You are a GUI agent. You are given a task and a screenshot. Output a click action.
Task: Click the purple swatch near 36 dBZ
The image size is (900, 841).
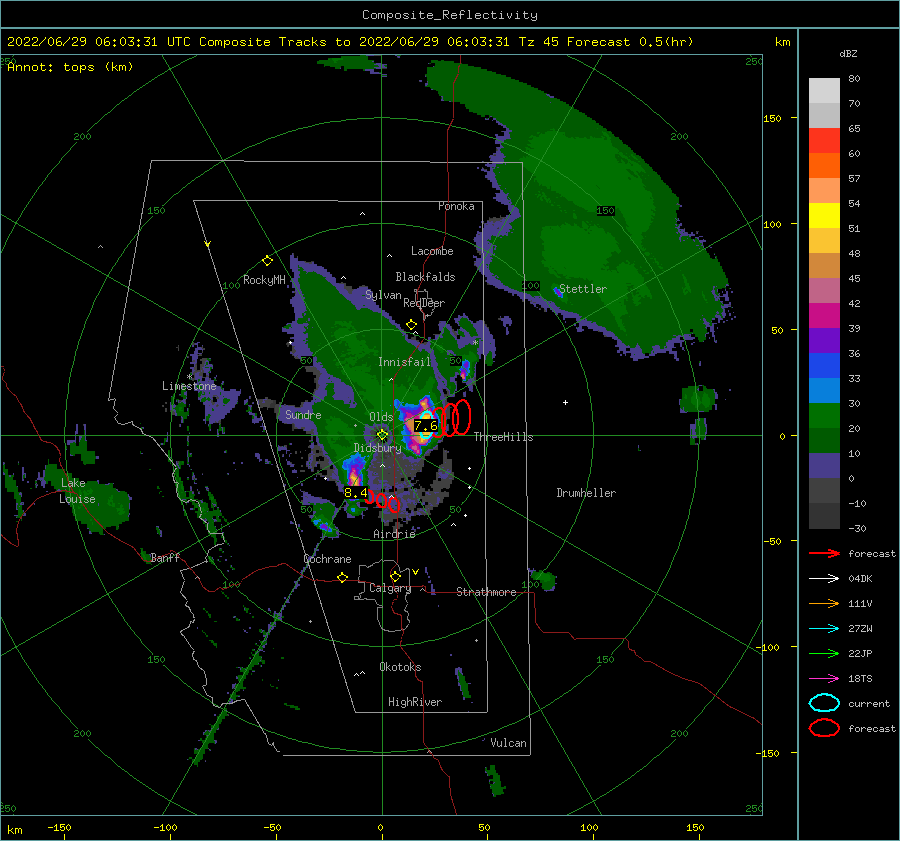[824, 340]
